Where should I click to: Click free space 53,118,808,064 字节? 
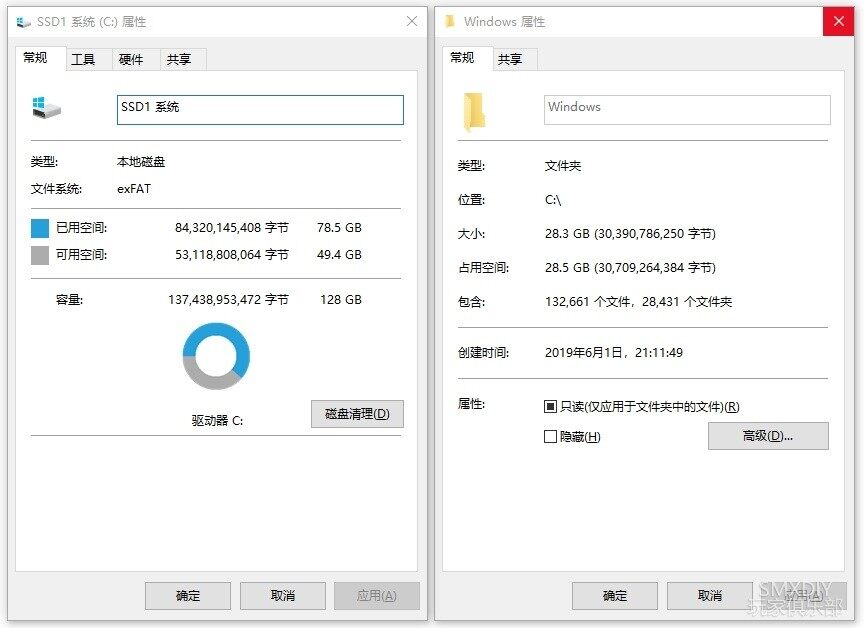[232, 255]
